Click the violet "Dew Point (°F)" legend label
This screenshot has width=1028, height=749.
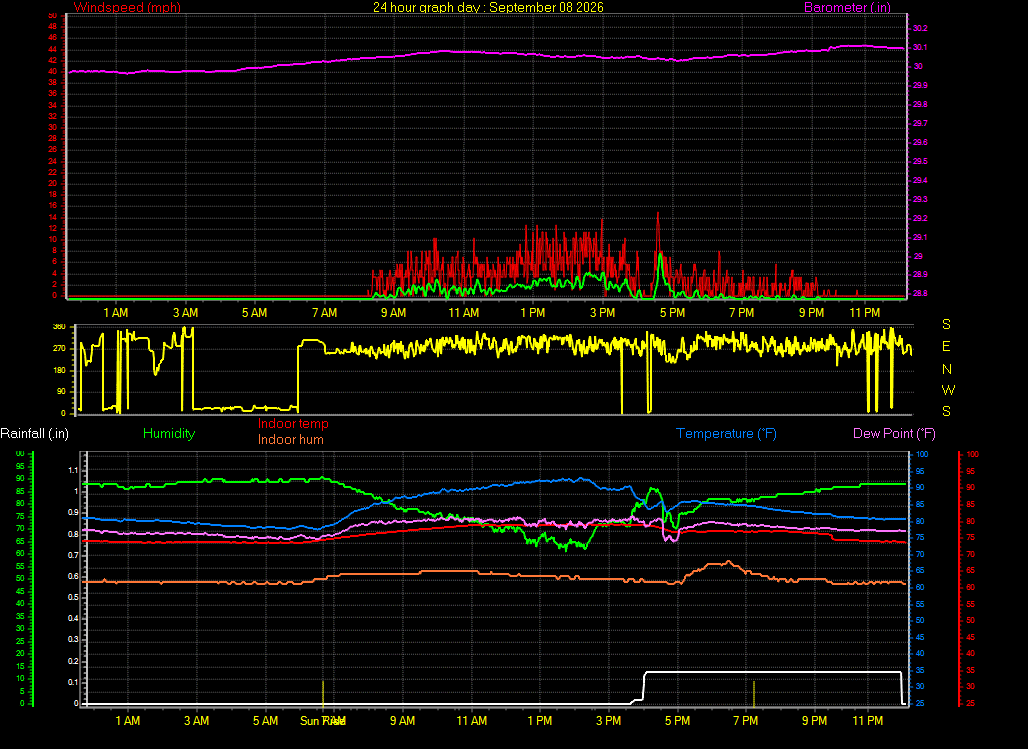click(894, 434)
